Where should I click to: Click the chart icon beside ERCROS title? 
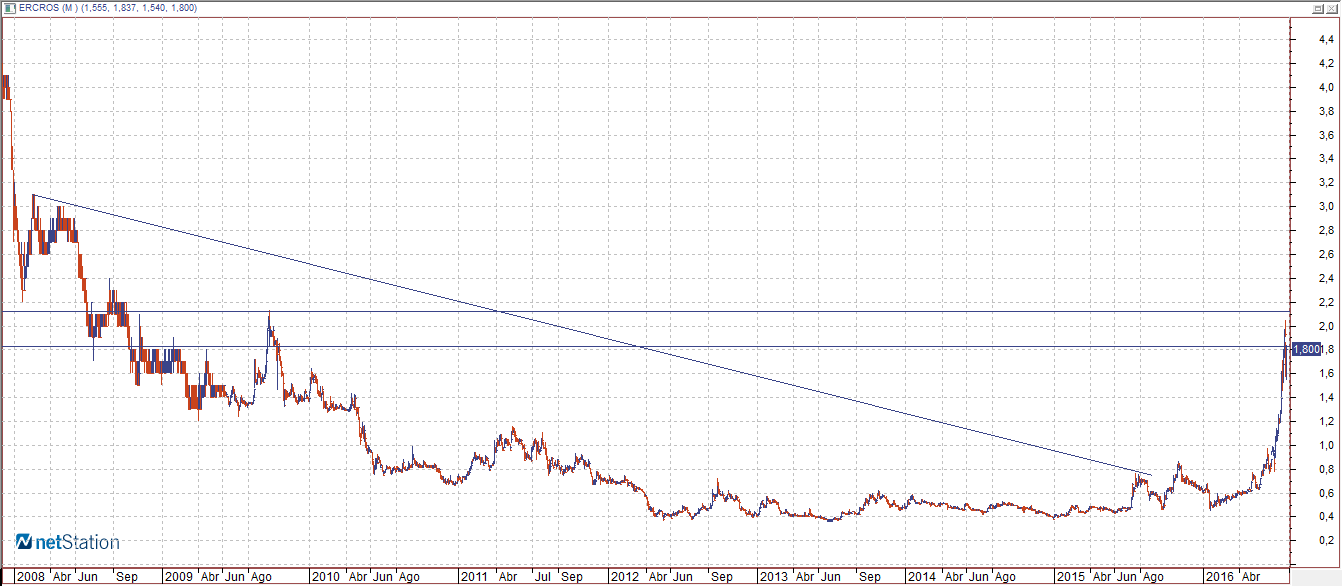pos(8,7)
